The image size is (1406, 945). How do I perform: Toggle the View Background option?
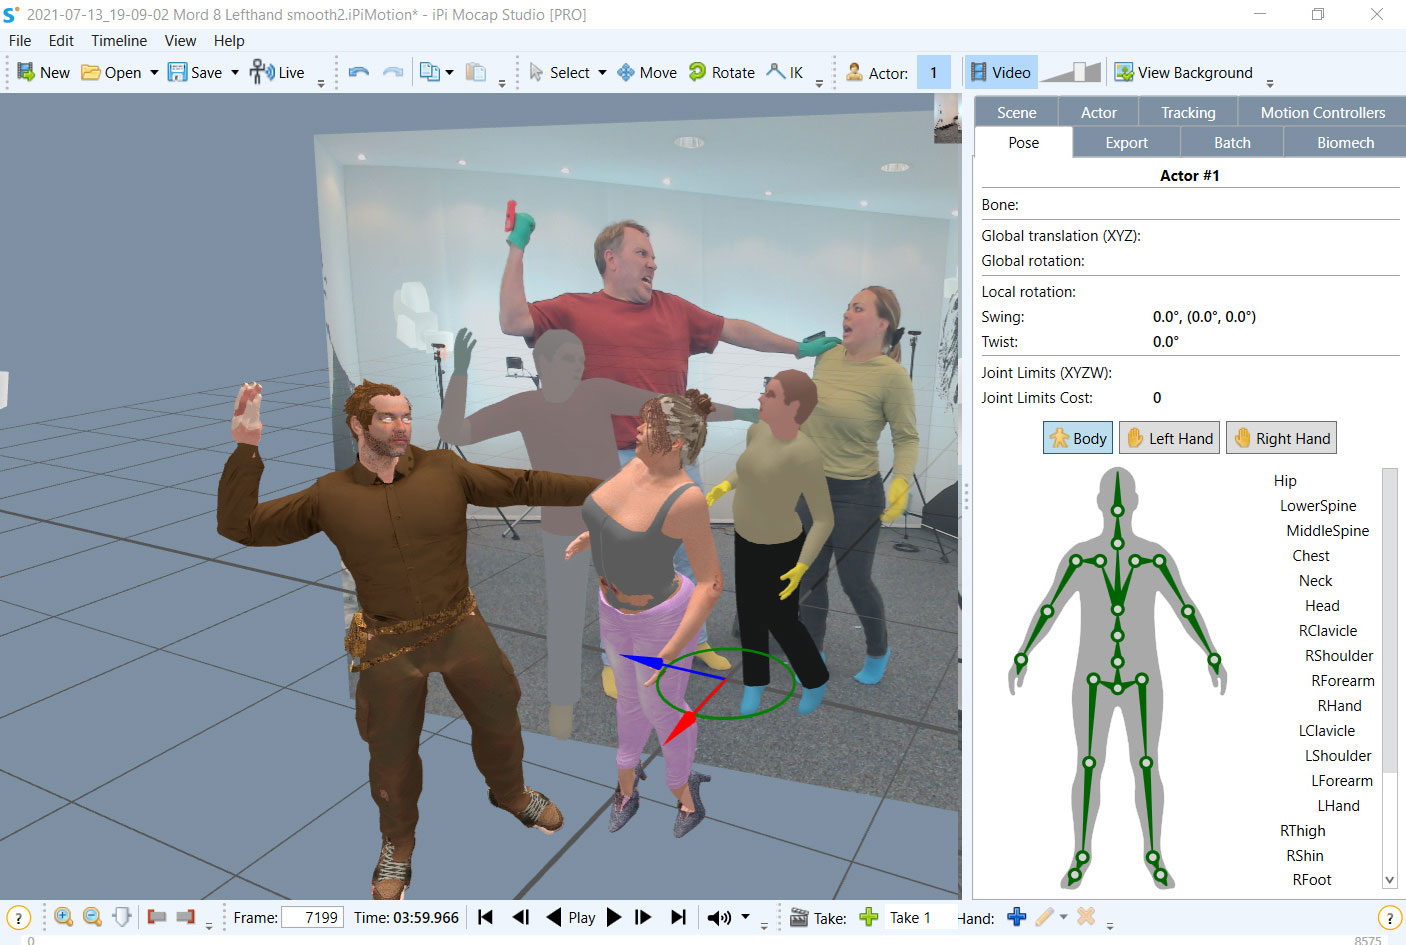pyautogui.click(x=1183, y=72)
